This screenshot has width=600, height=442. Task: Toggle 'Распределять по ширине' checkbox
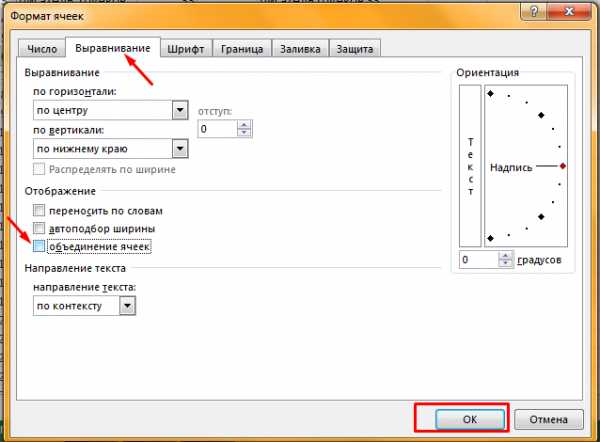[x=39, y=169]
